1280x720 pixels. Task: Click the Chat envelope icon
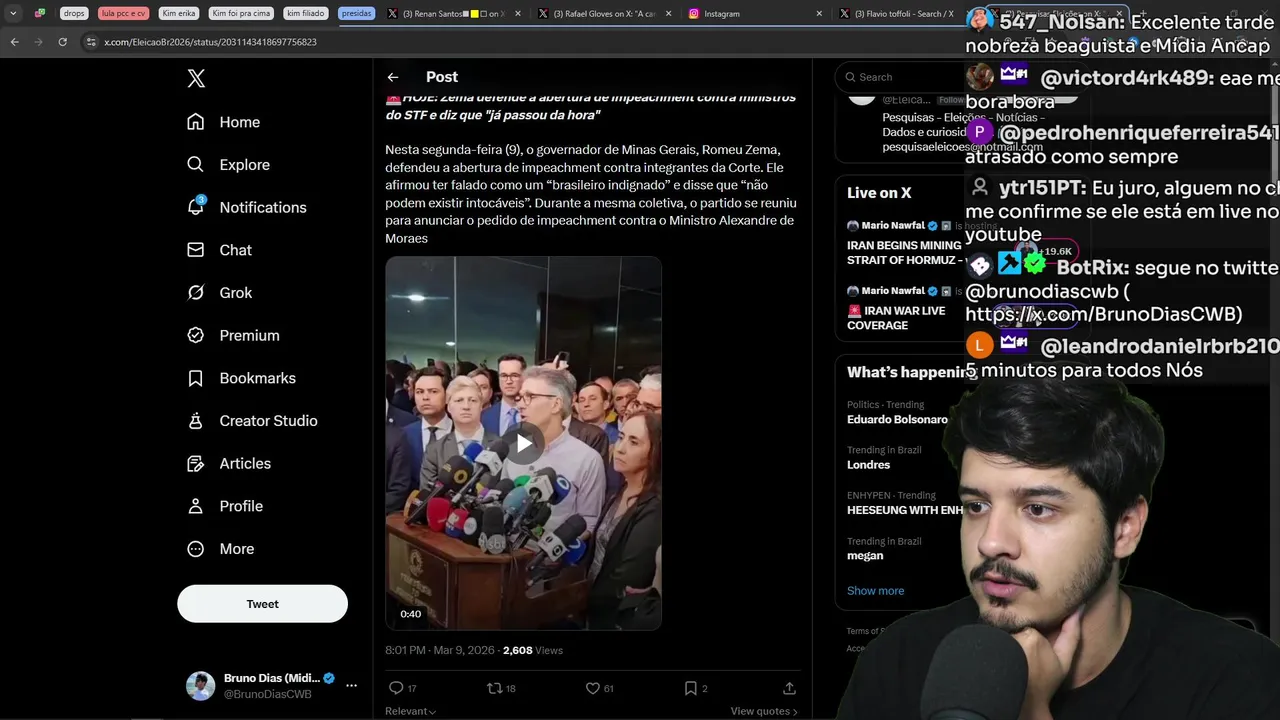(x=196, y=250)
